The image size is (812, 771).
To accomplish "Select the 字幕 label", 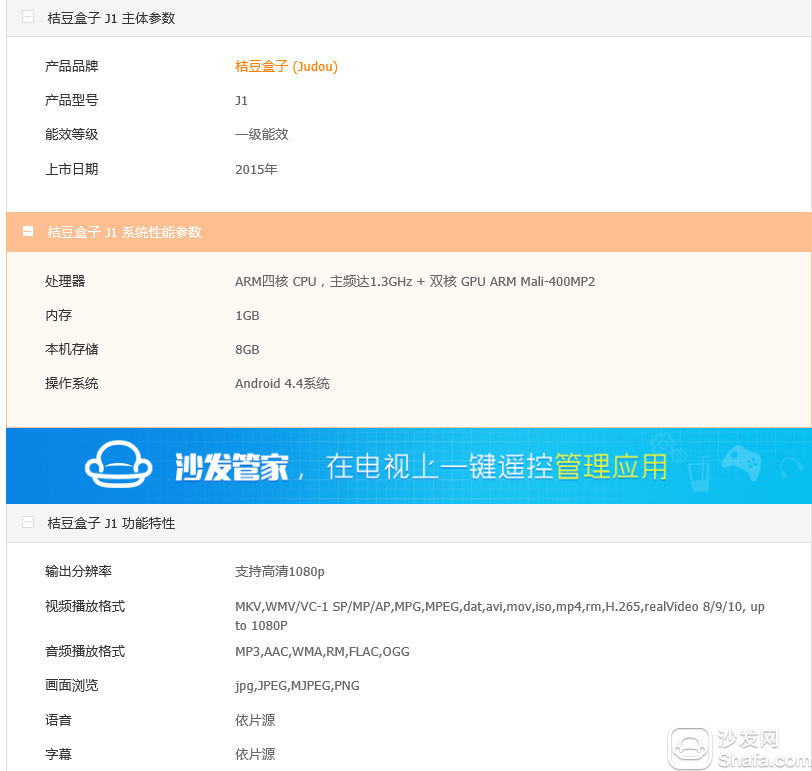I will click(59, 754).
